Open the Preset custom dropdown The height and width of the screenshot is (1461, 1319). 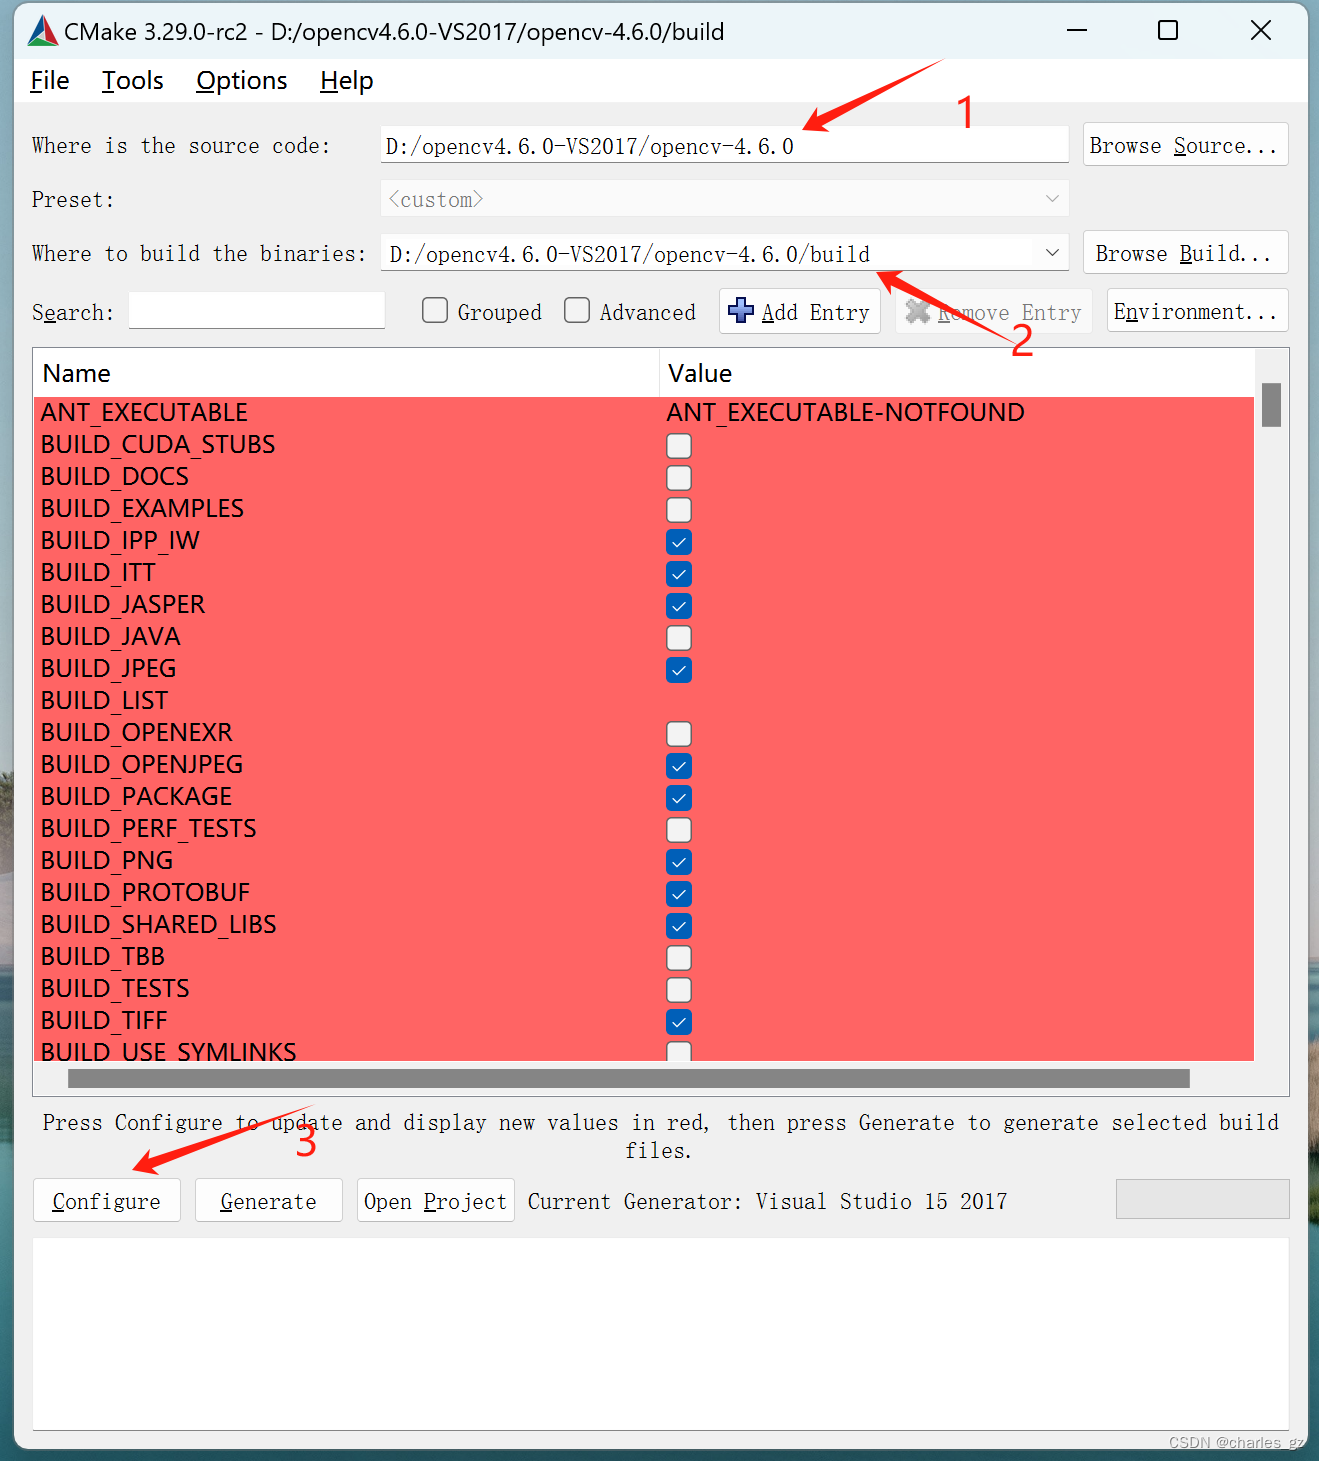point(725,199)
